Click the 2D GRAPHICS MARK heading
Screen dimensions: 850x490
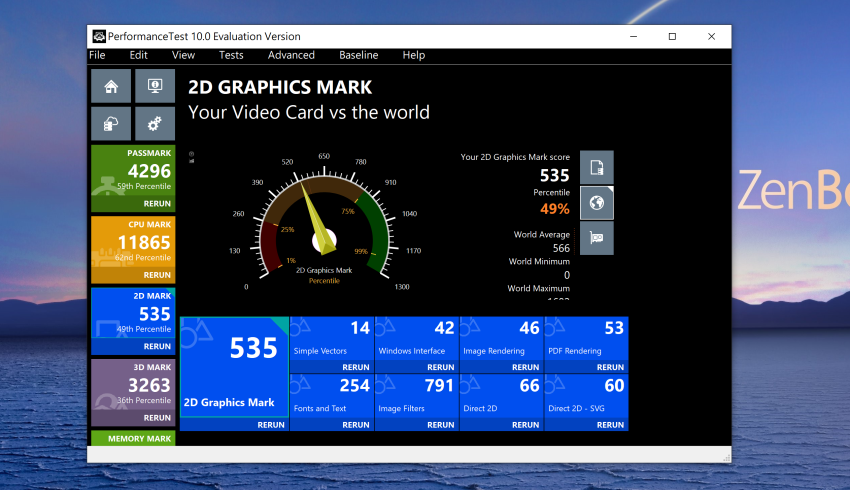280,87
